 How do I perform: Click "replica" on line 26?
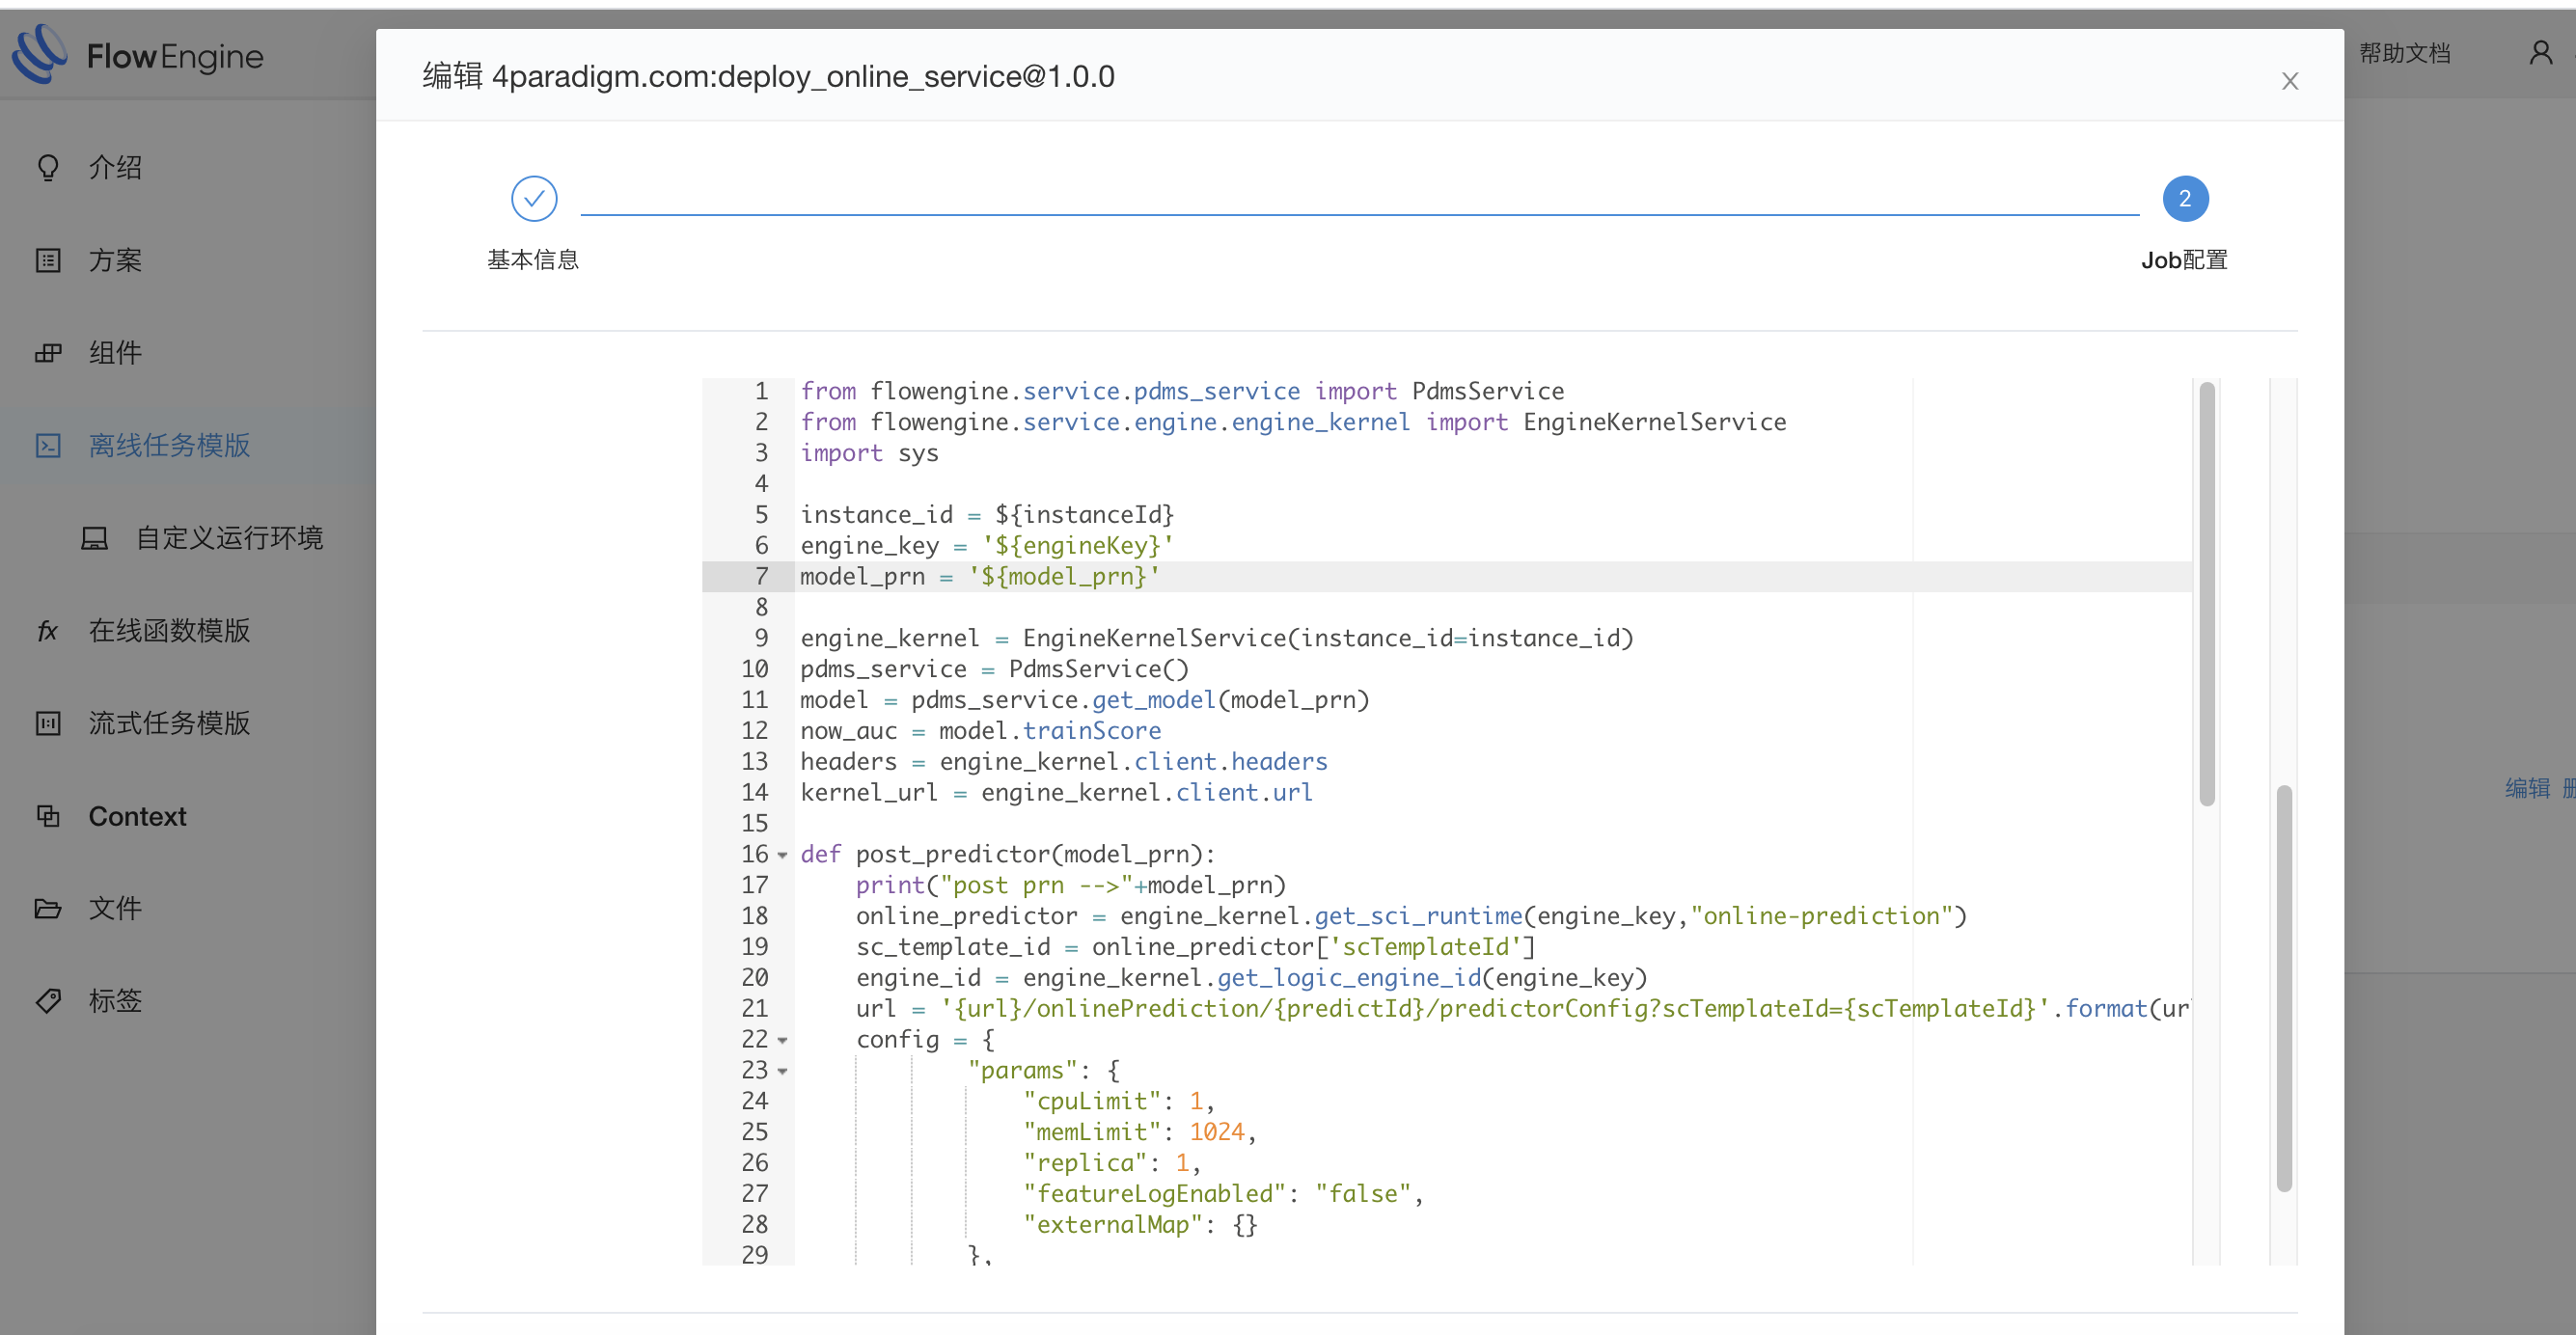pos(1085,1164)
